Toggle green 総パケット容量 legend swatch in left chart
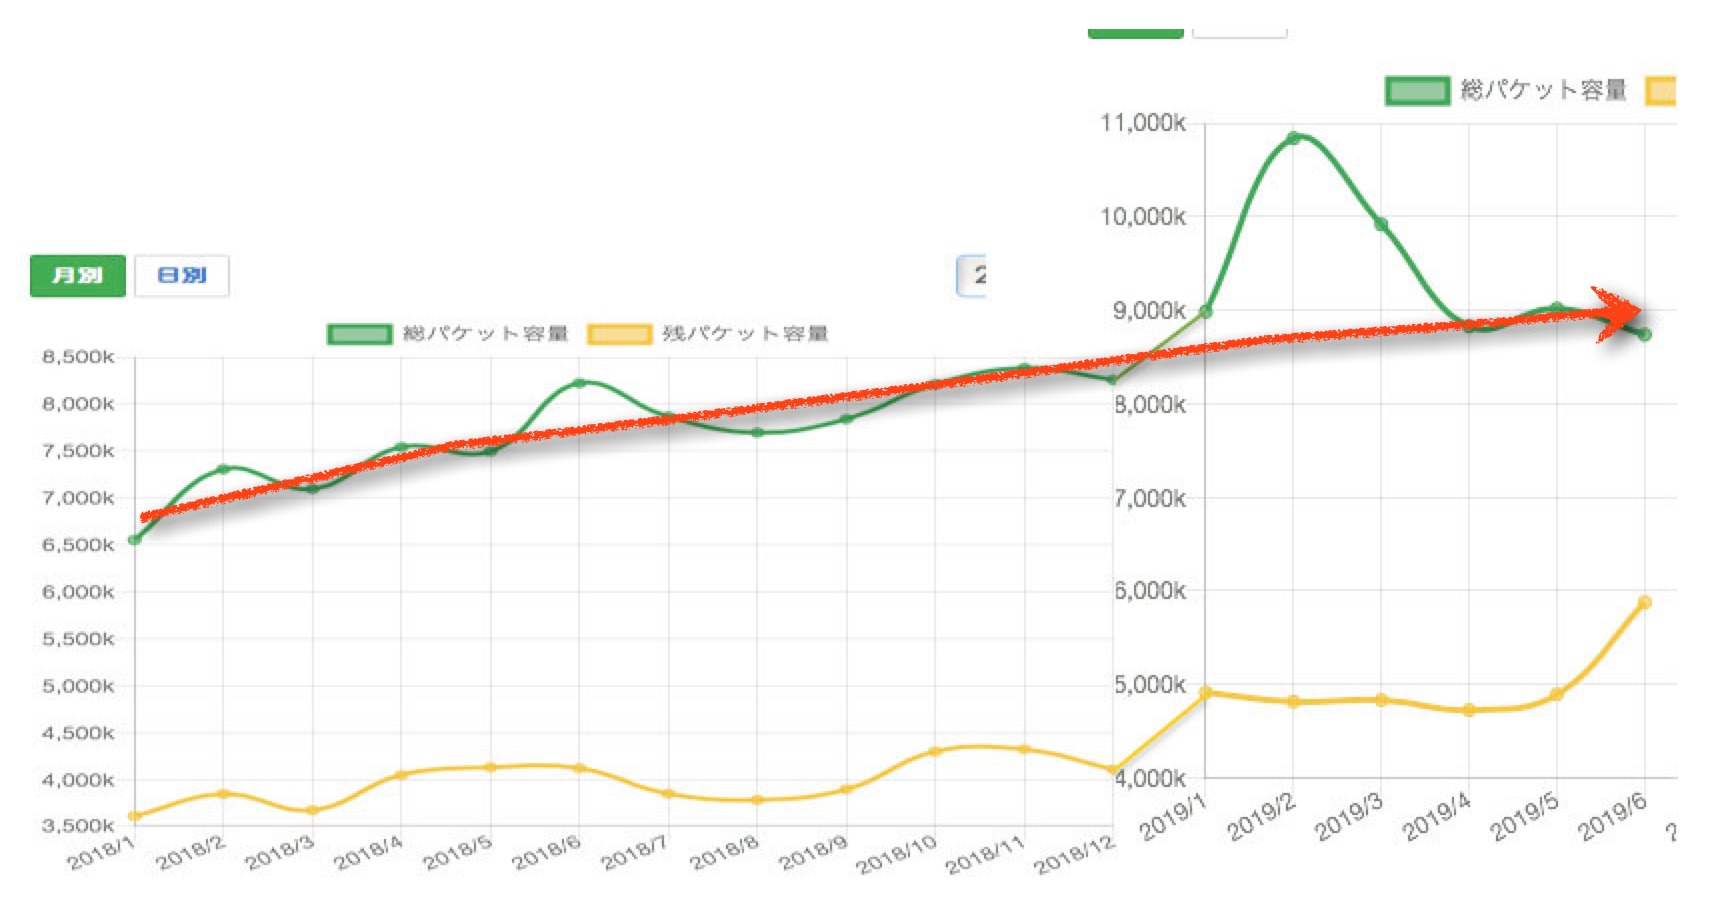This screenshot has height=914, width=1734. coord(359,334)
